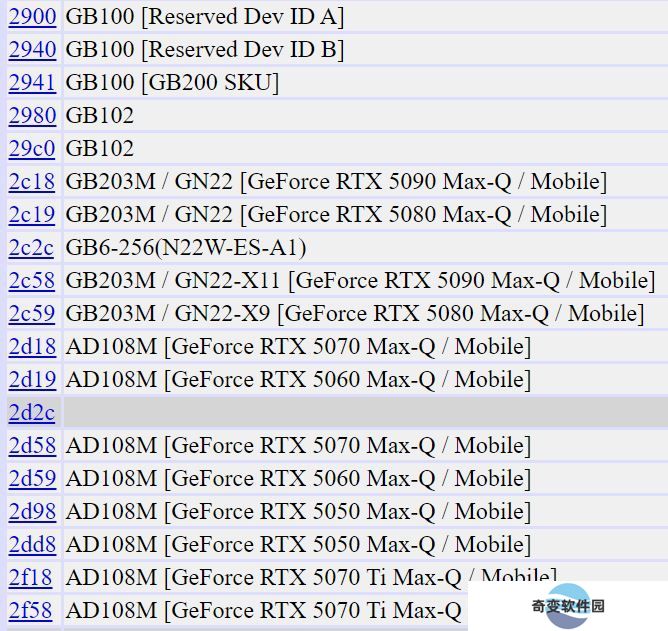Open the 2c18 device link
This screenshot has width=668, height=631.
(32, 182)
